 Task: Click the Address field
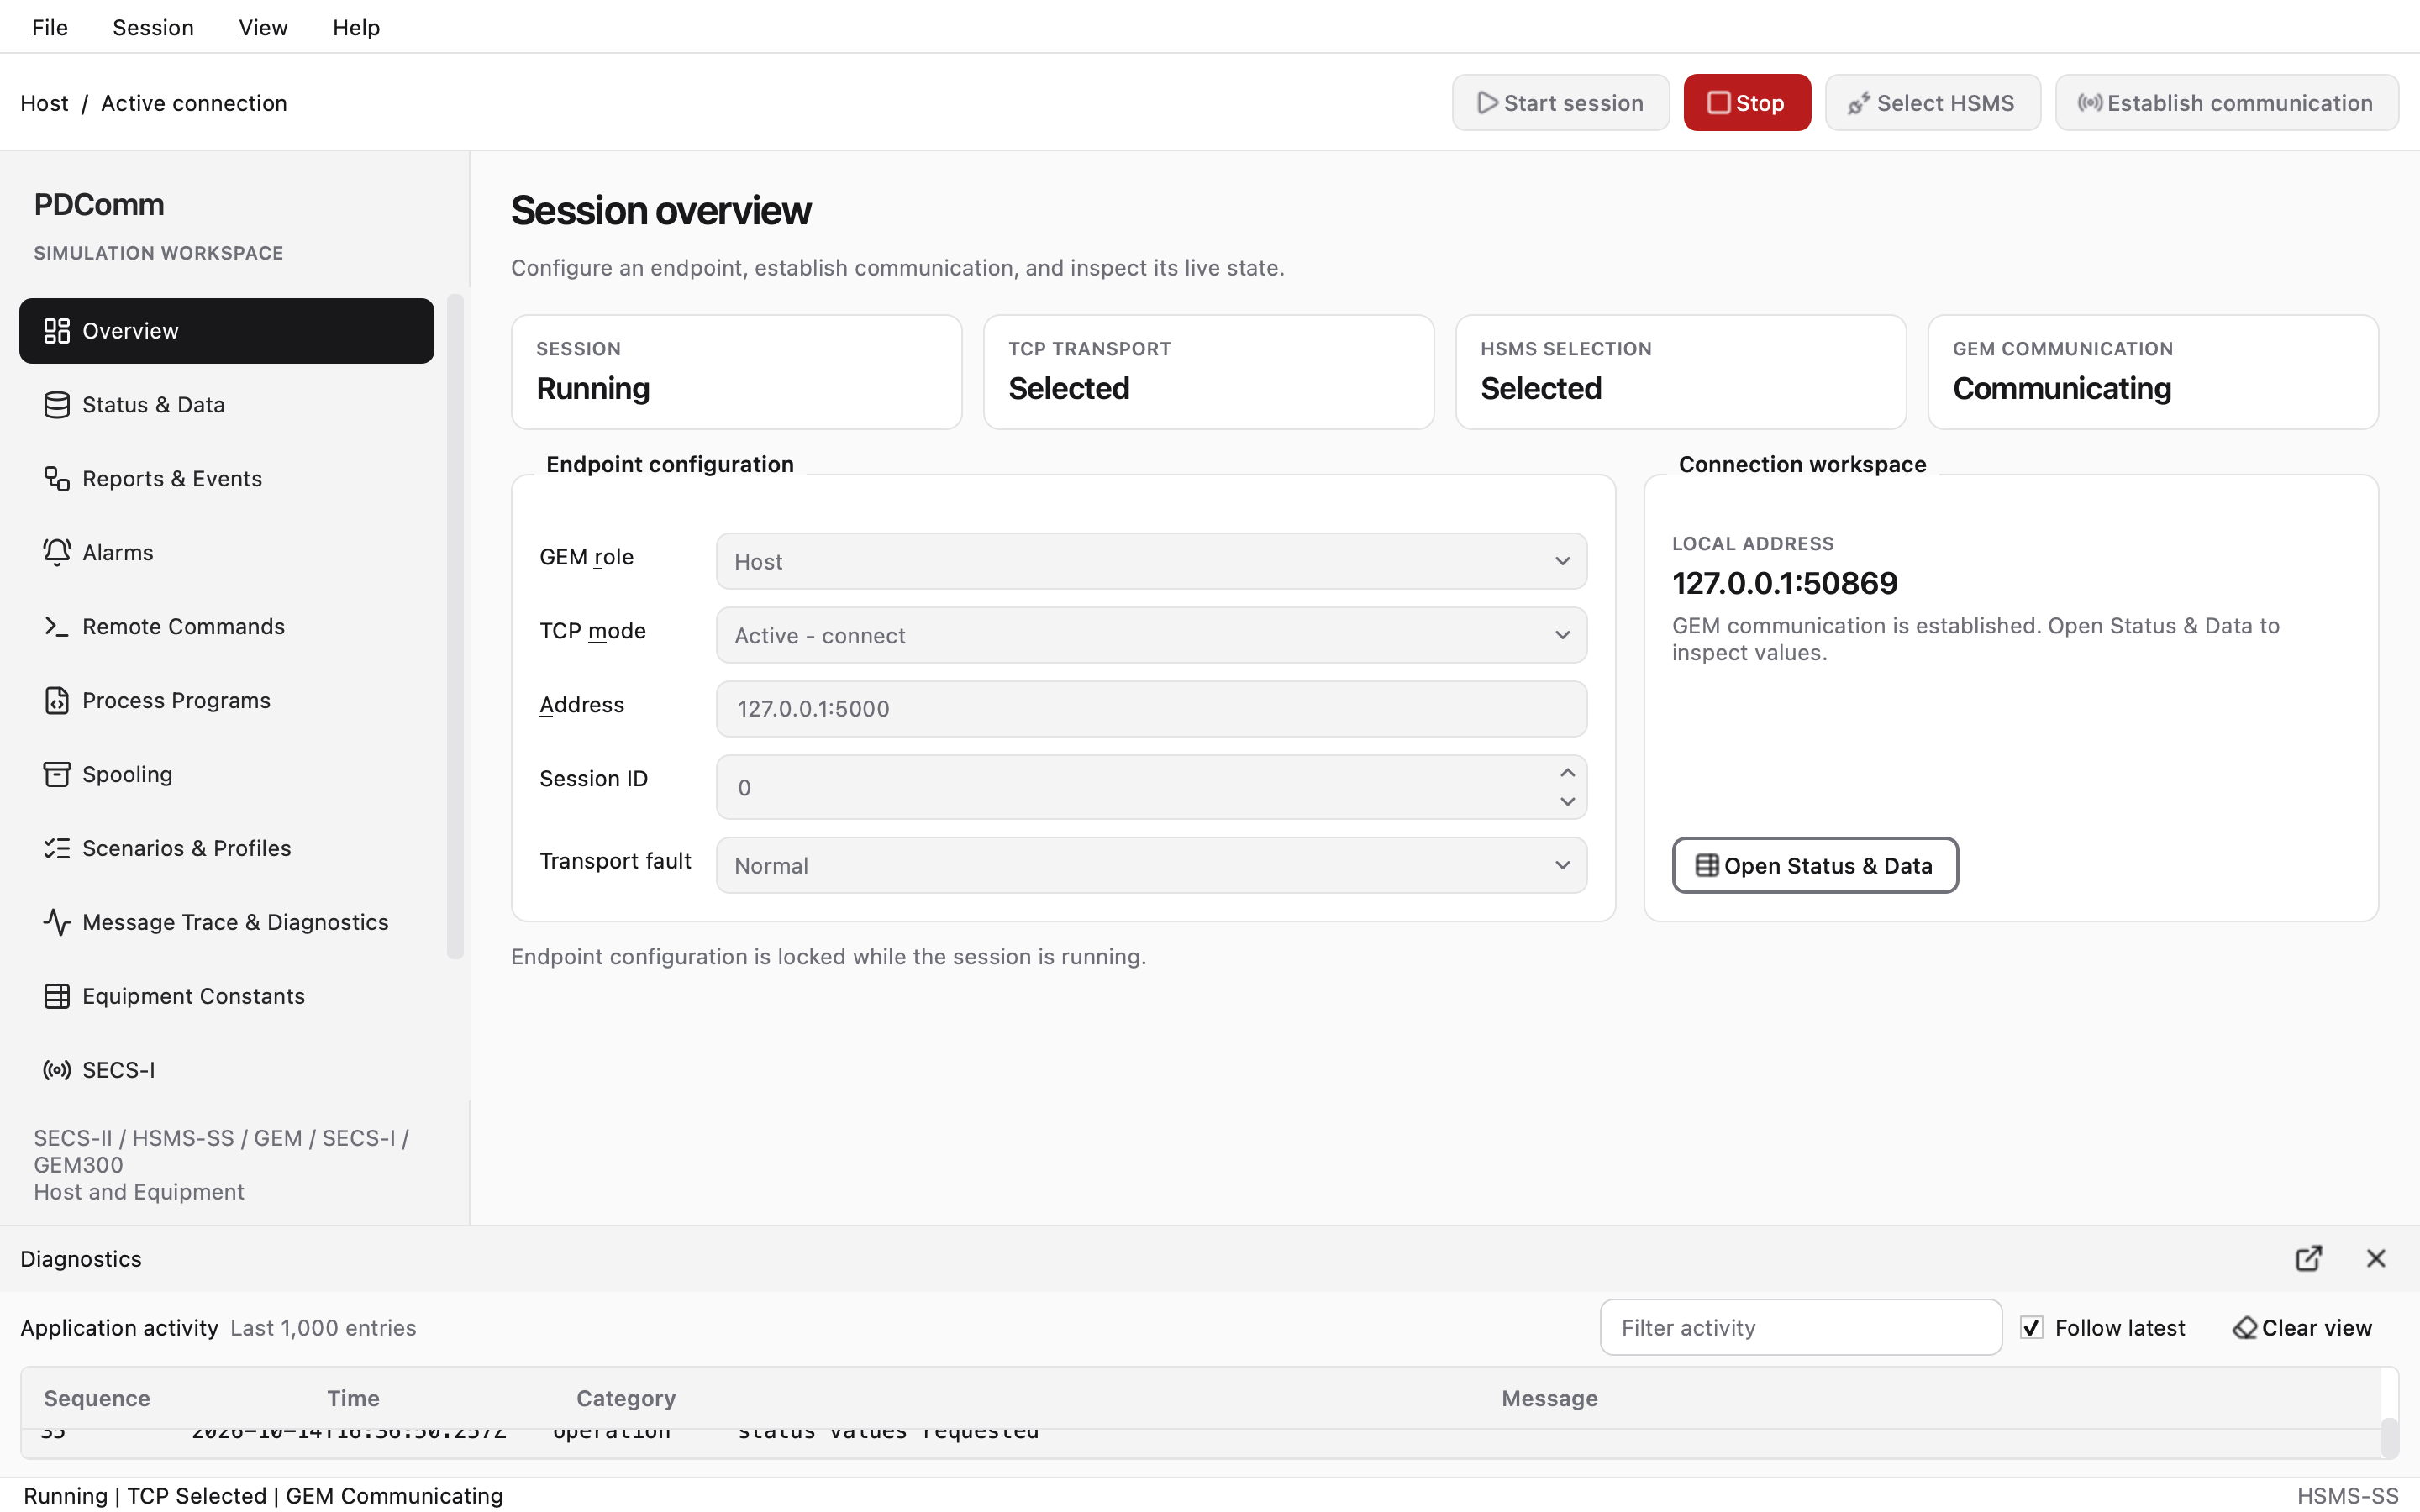click(x=1151, y=709)
